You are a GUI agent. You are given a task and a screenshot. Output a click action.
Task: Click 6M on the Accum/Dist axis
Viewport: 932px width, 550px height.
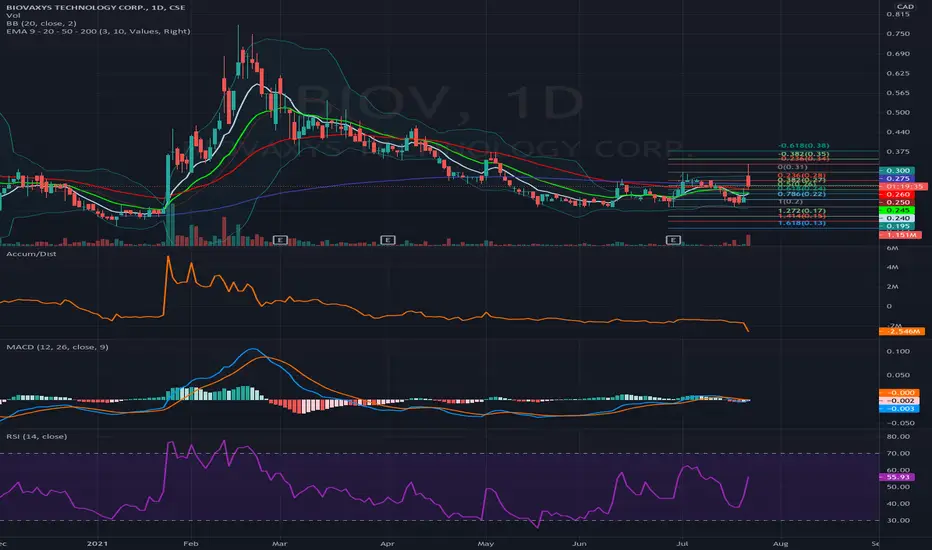(892, 248)
